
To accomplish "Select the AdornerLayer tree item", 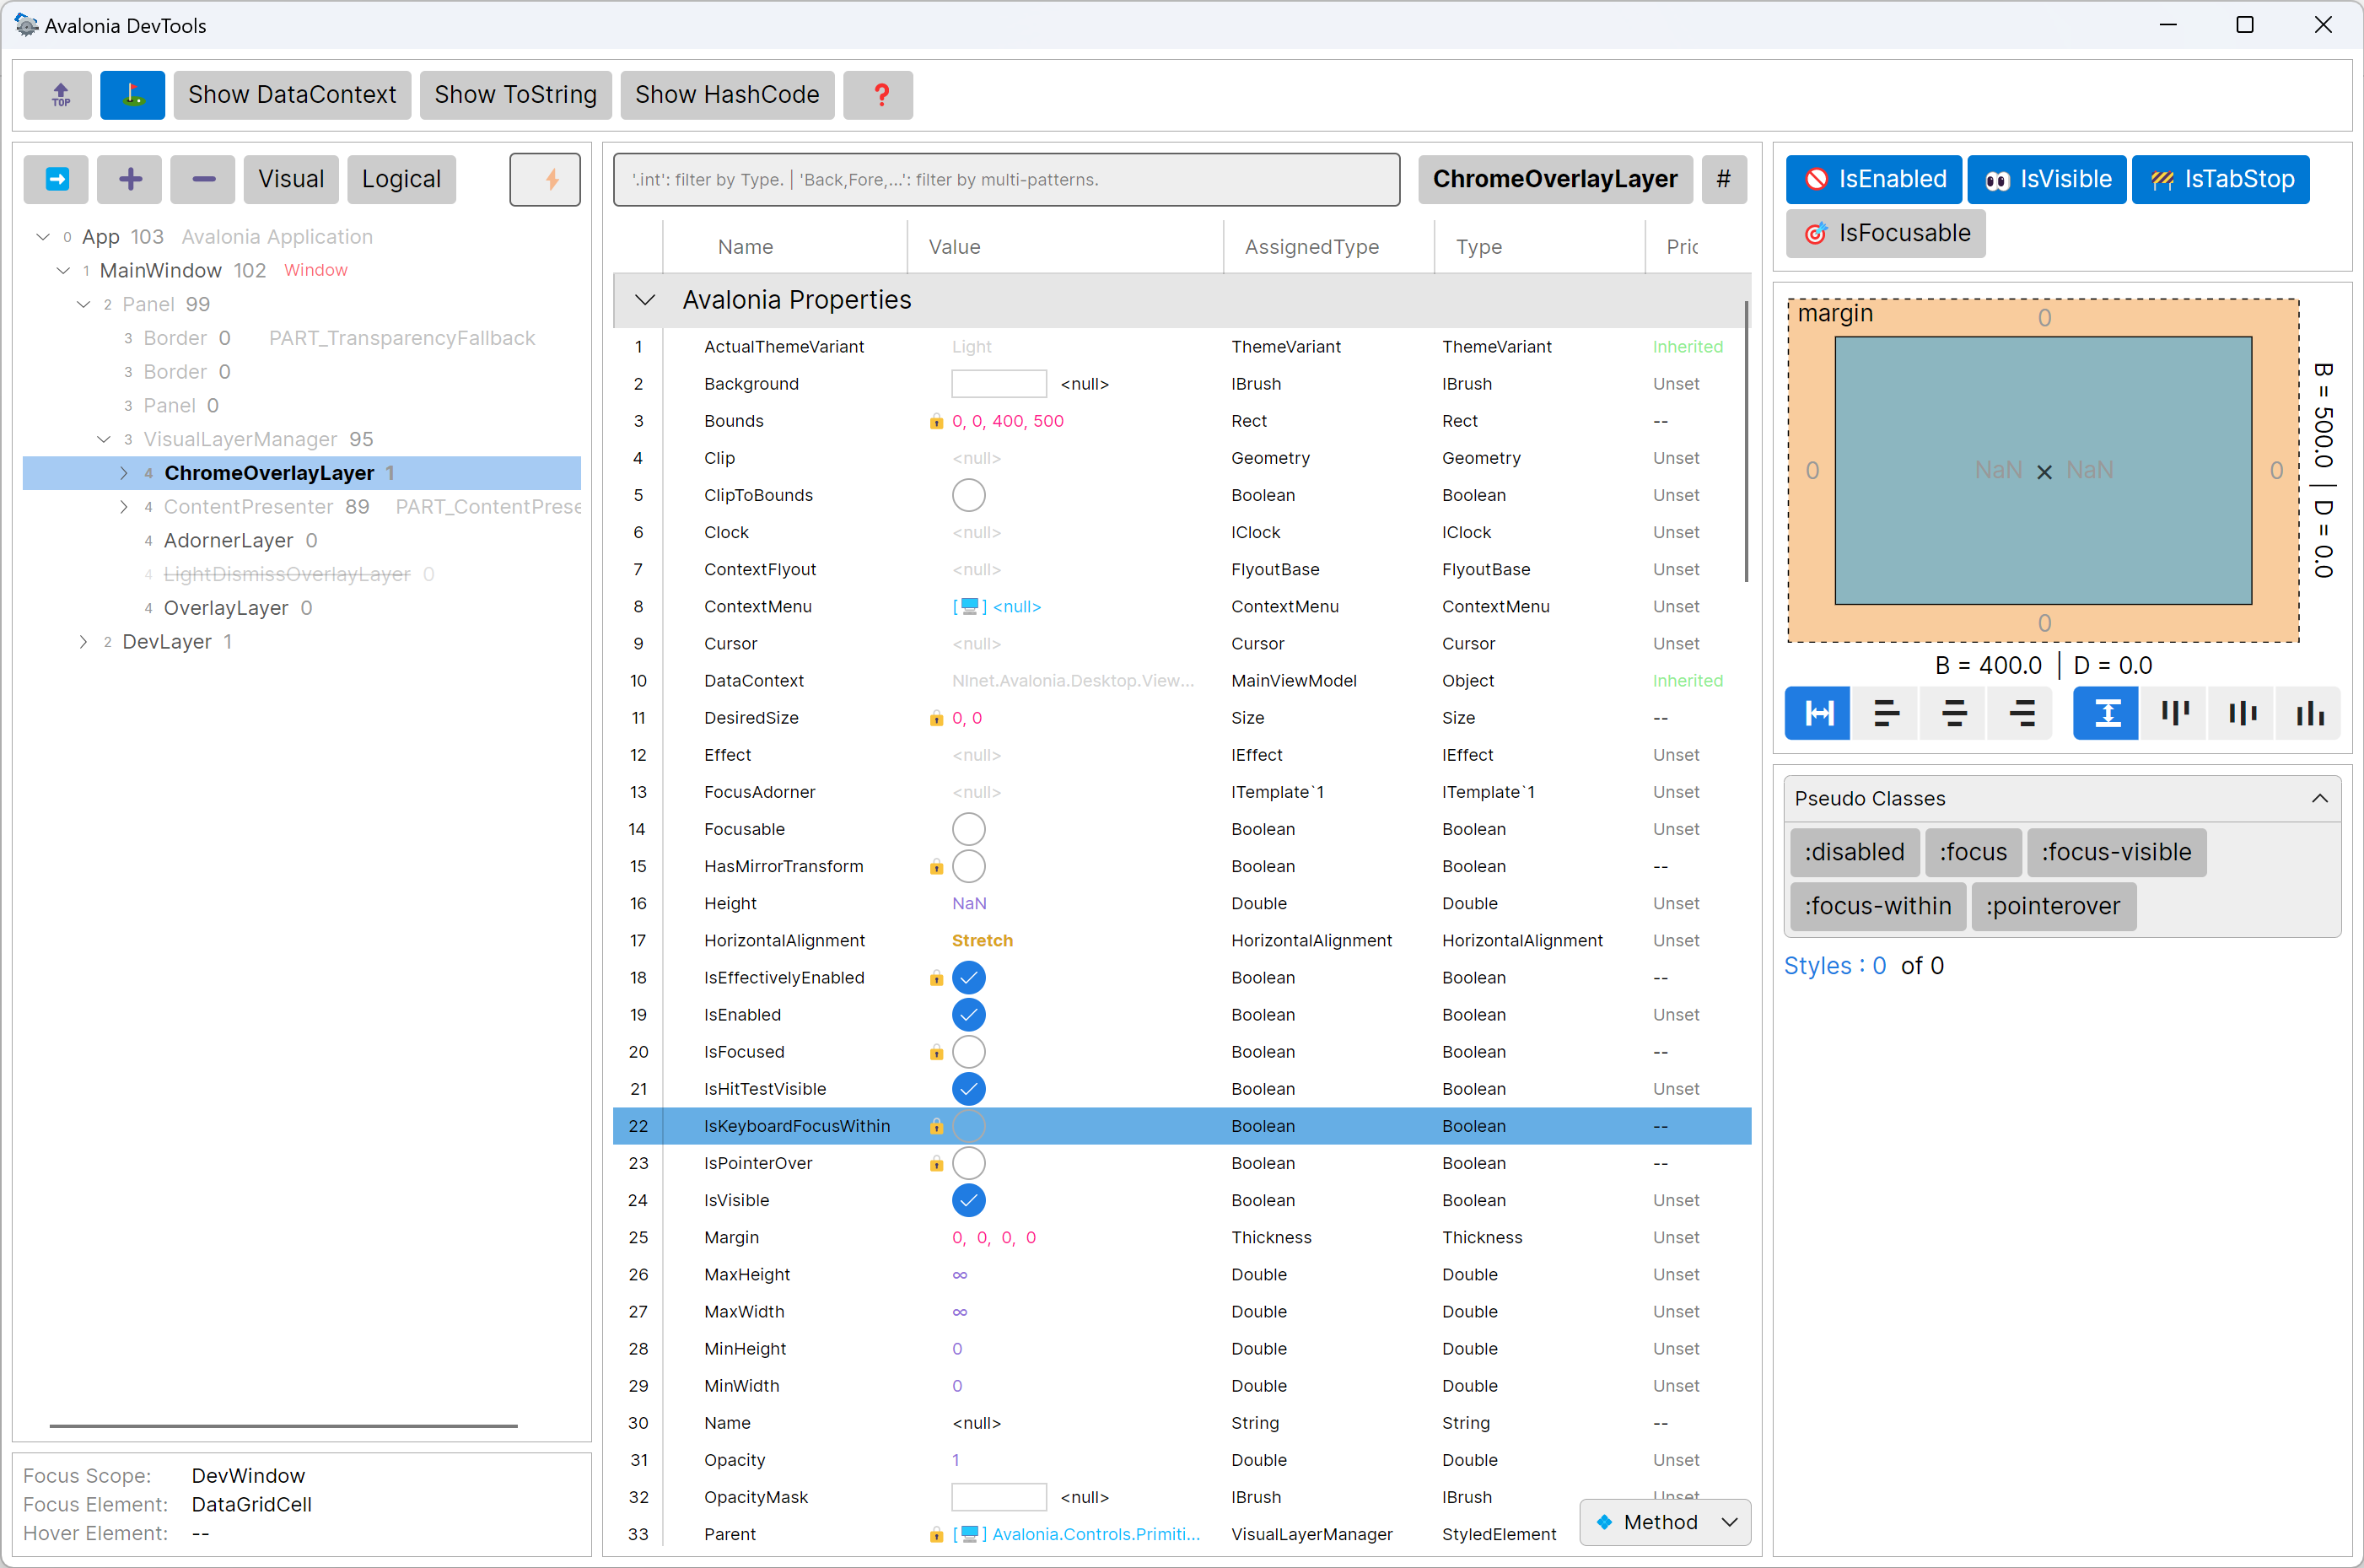I will click(228, 541).
